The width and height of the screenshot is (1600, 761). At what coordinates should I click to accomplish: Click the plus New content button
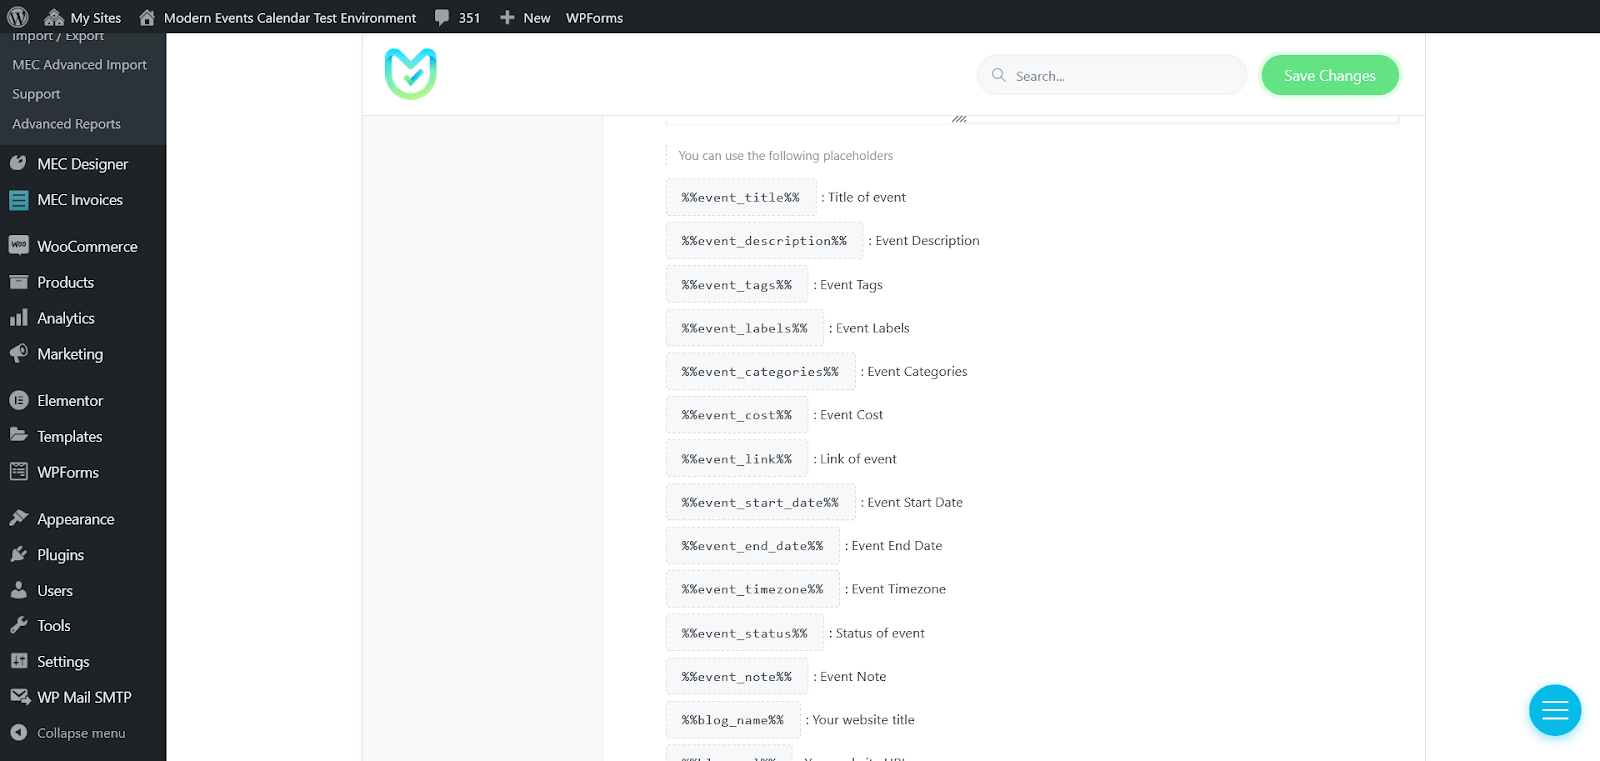tap(525, 17)
